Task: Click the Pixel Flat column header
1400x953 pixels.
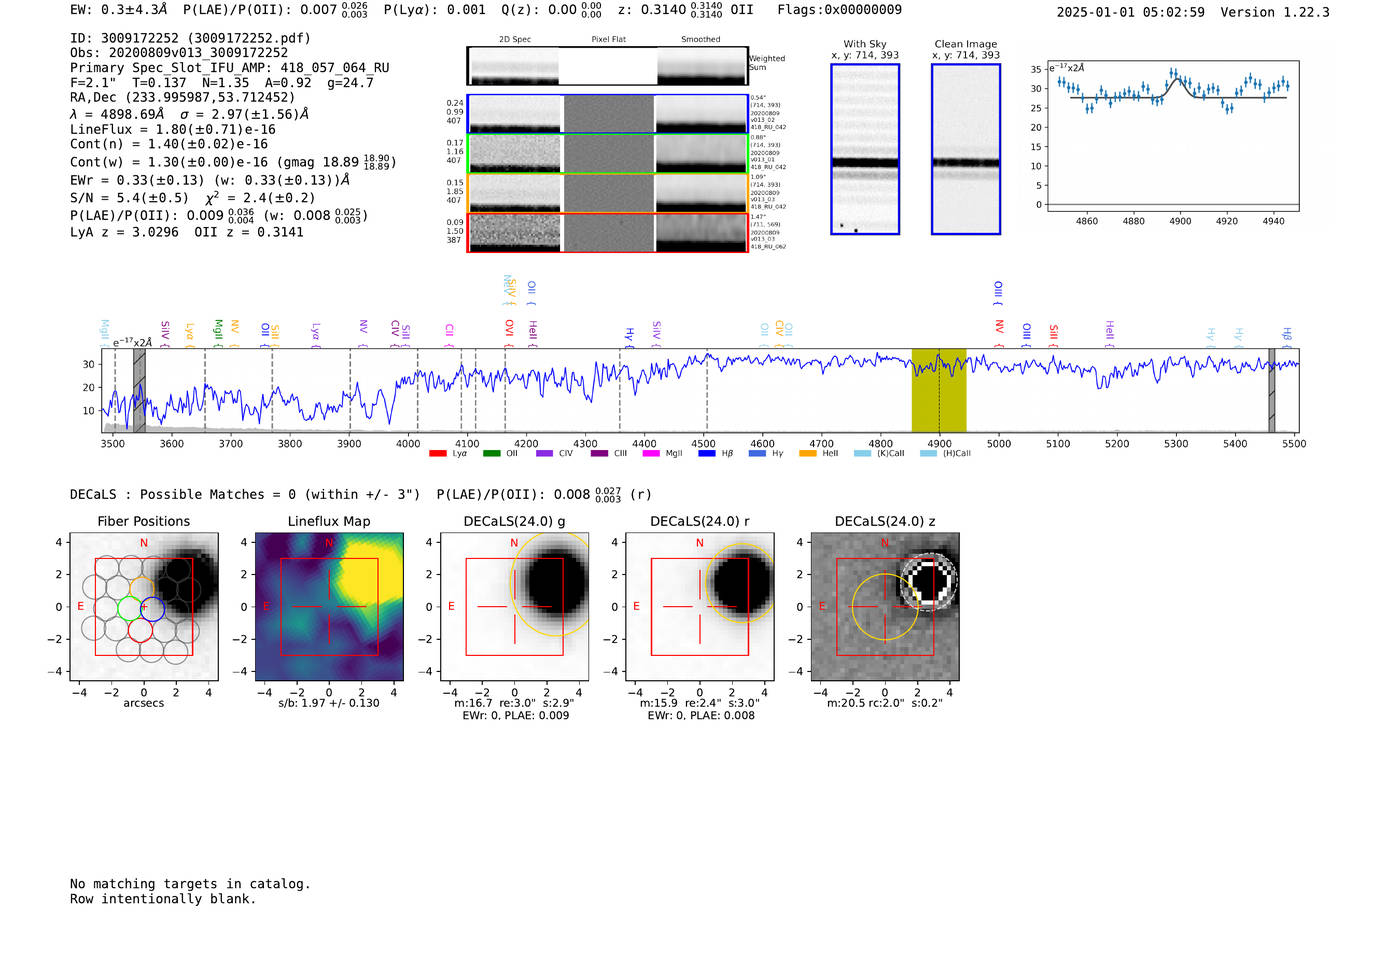Action: pos(609,39)
